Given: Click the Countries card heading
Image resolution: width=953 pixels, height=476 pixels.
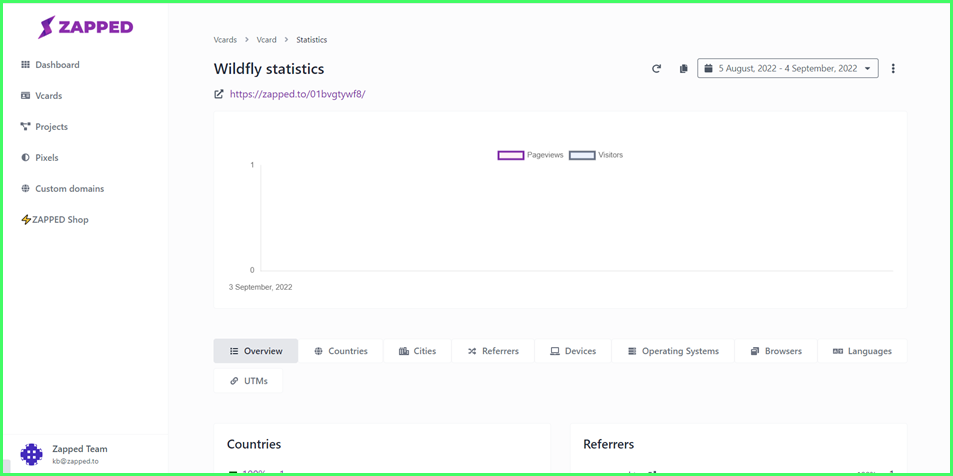Looking at the screenshot, I should coord(254,444).
